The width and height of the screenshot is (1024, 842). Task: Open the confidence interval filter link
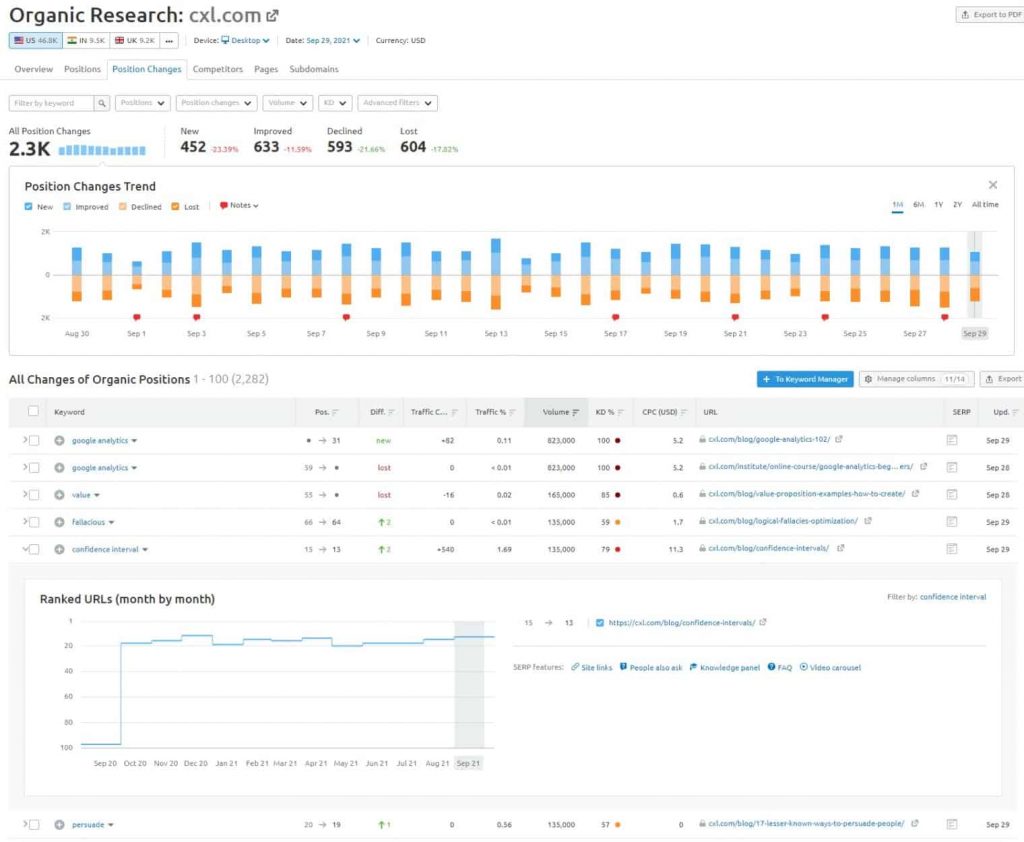(953, 597)
